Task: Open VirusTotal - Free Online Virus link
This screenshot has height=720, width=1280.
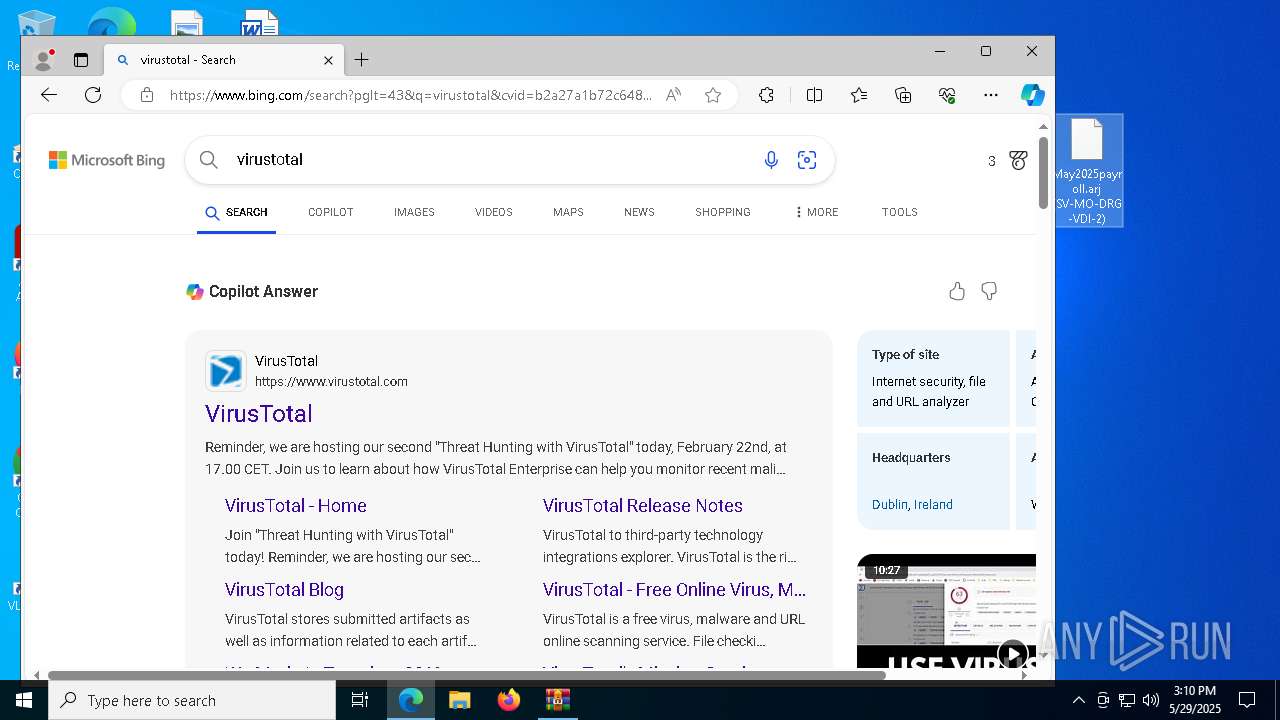Action: (x=674, y=590)
